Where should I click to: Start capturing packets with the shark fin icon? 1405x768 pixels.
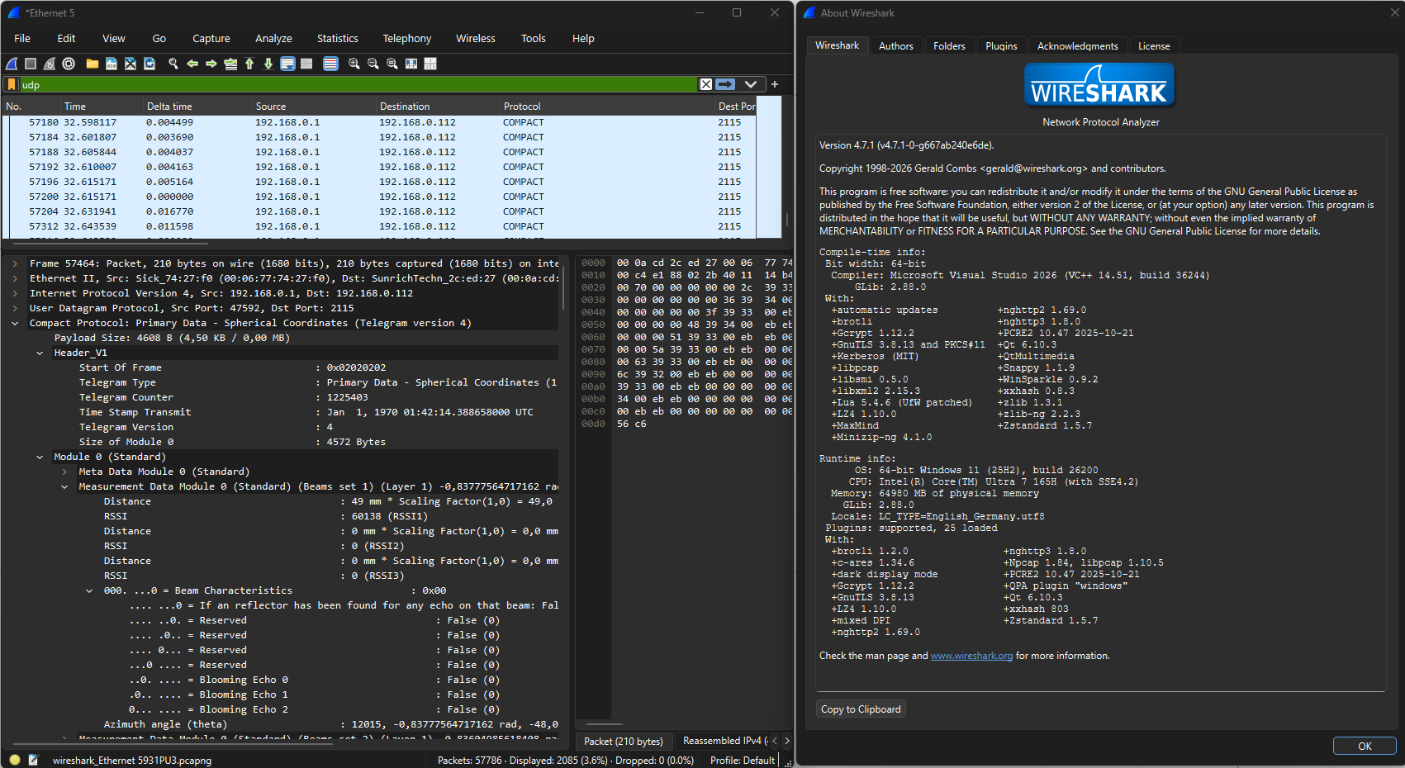[x=11, y=64]
